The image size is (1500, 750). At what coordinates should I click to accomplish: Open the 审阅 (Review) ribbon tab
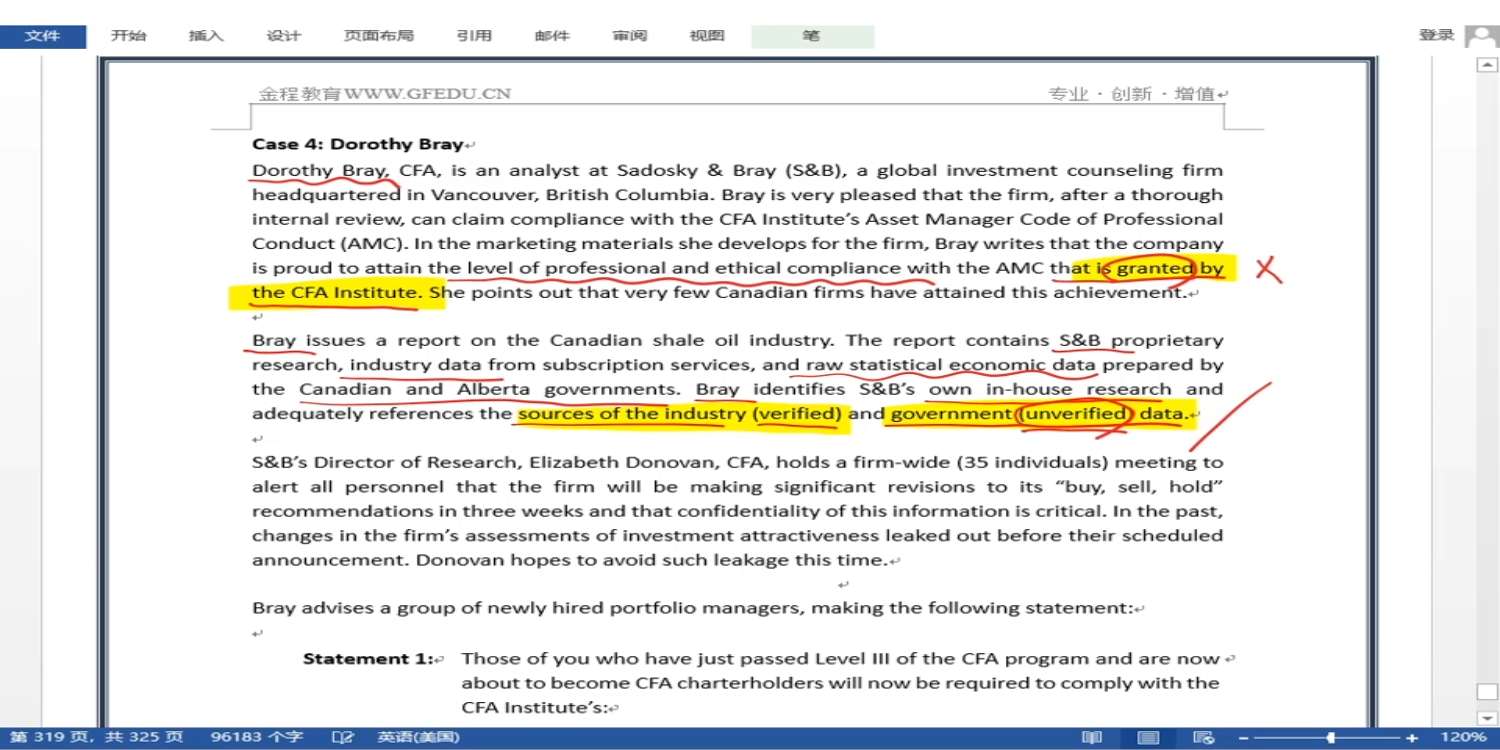(630, 36)
